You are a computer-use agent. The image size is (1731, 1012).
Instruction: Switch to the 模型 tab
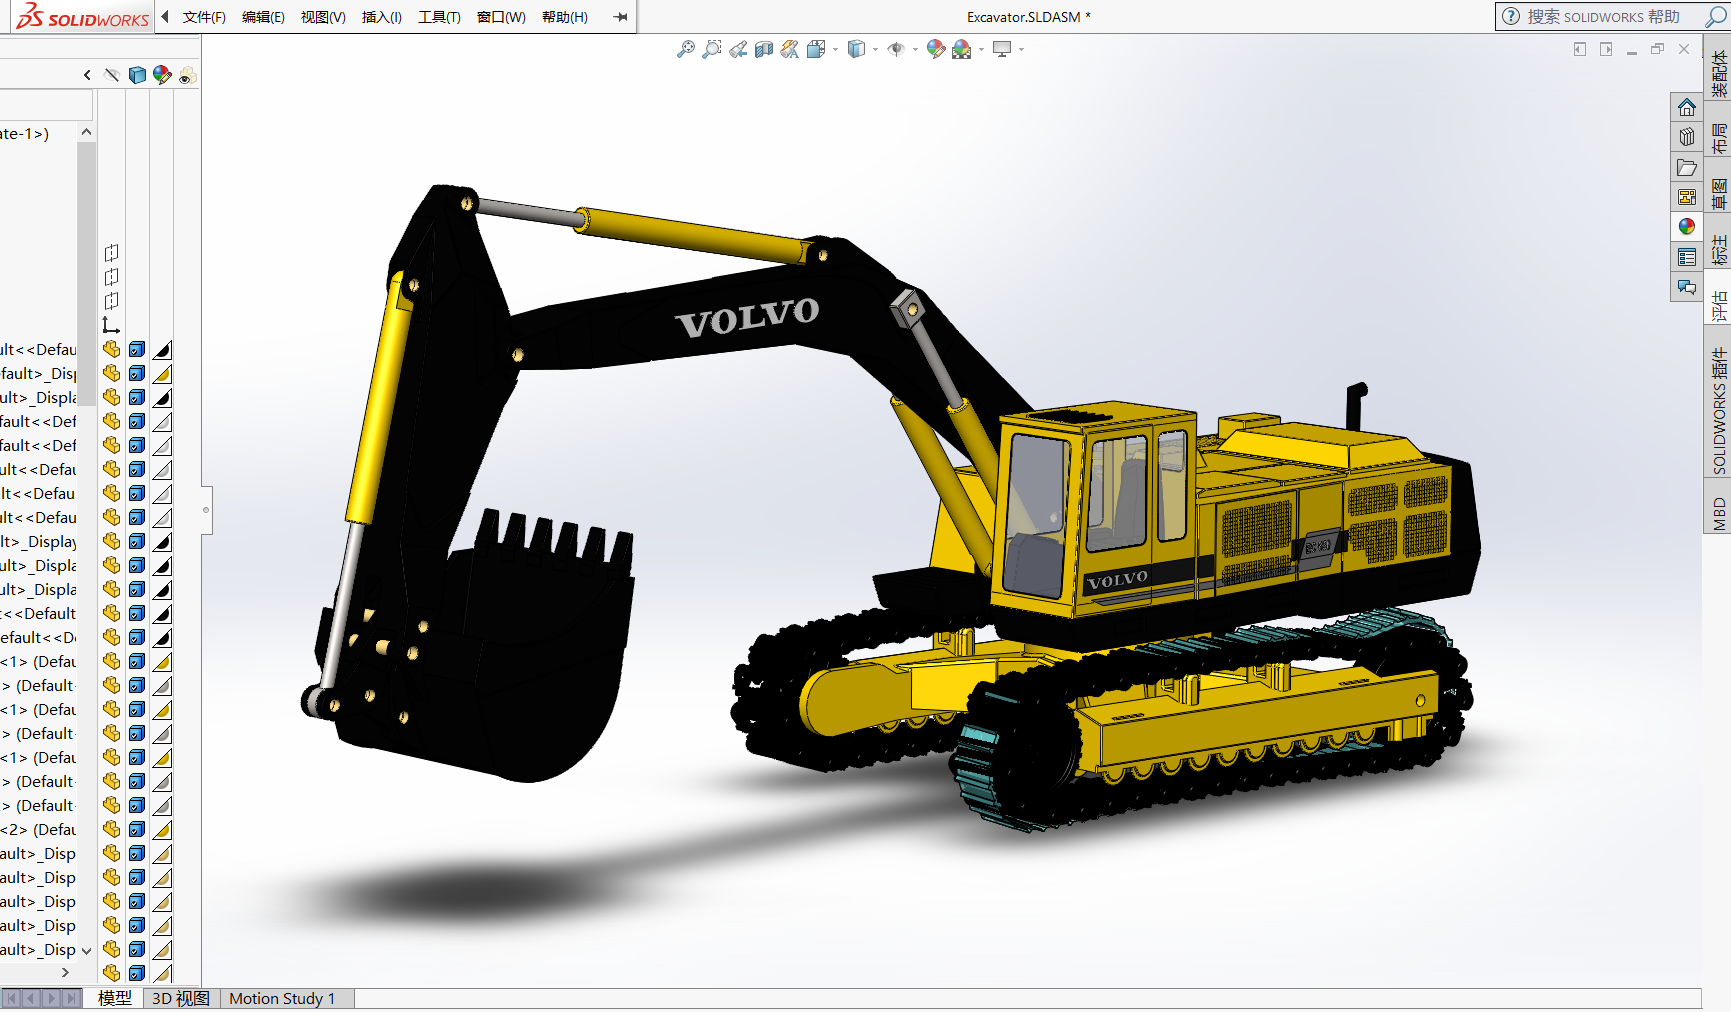(114, 998)
